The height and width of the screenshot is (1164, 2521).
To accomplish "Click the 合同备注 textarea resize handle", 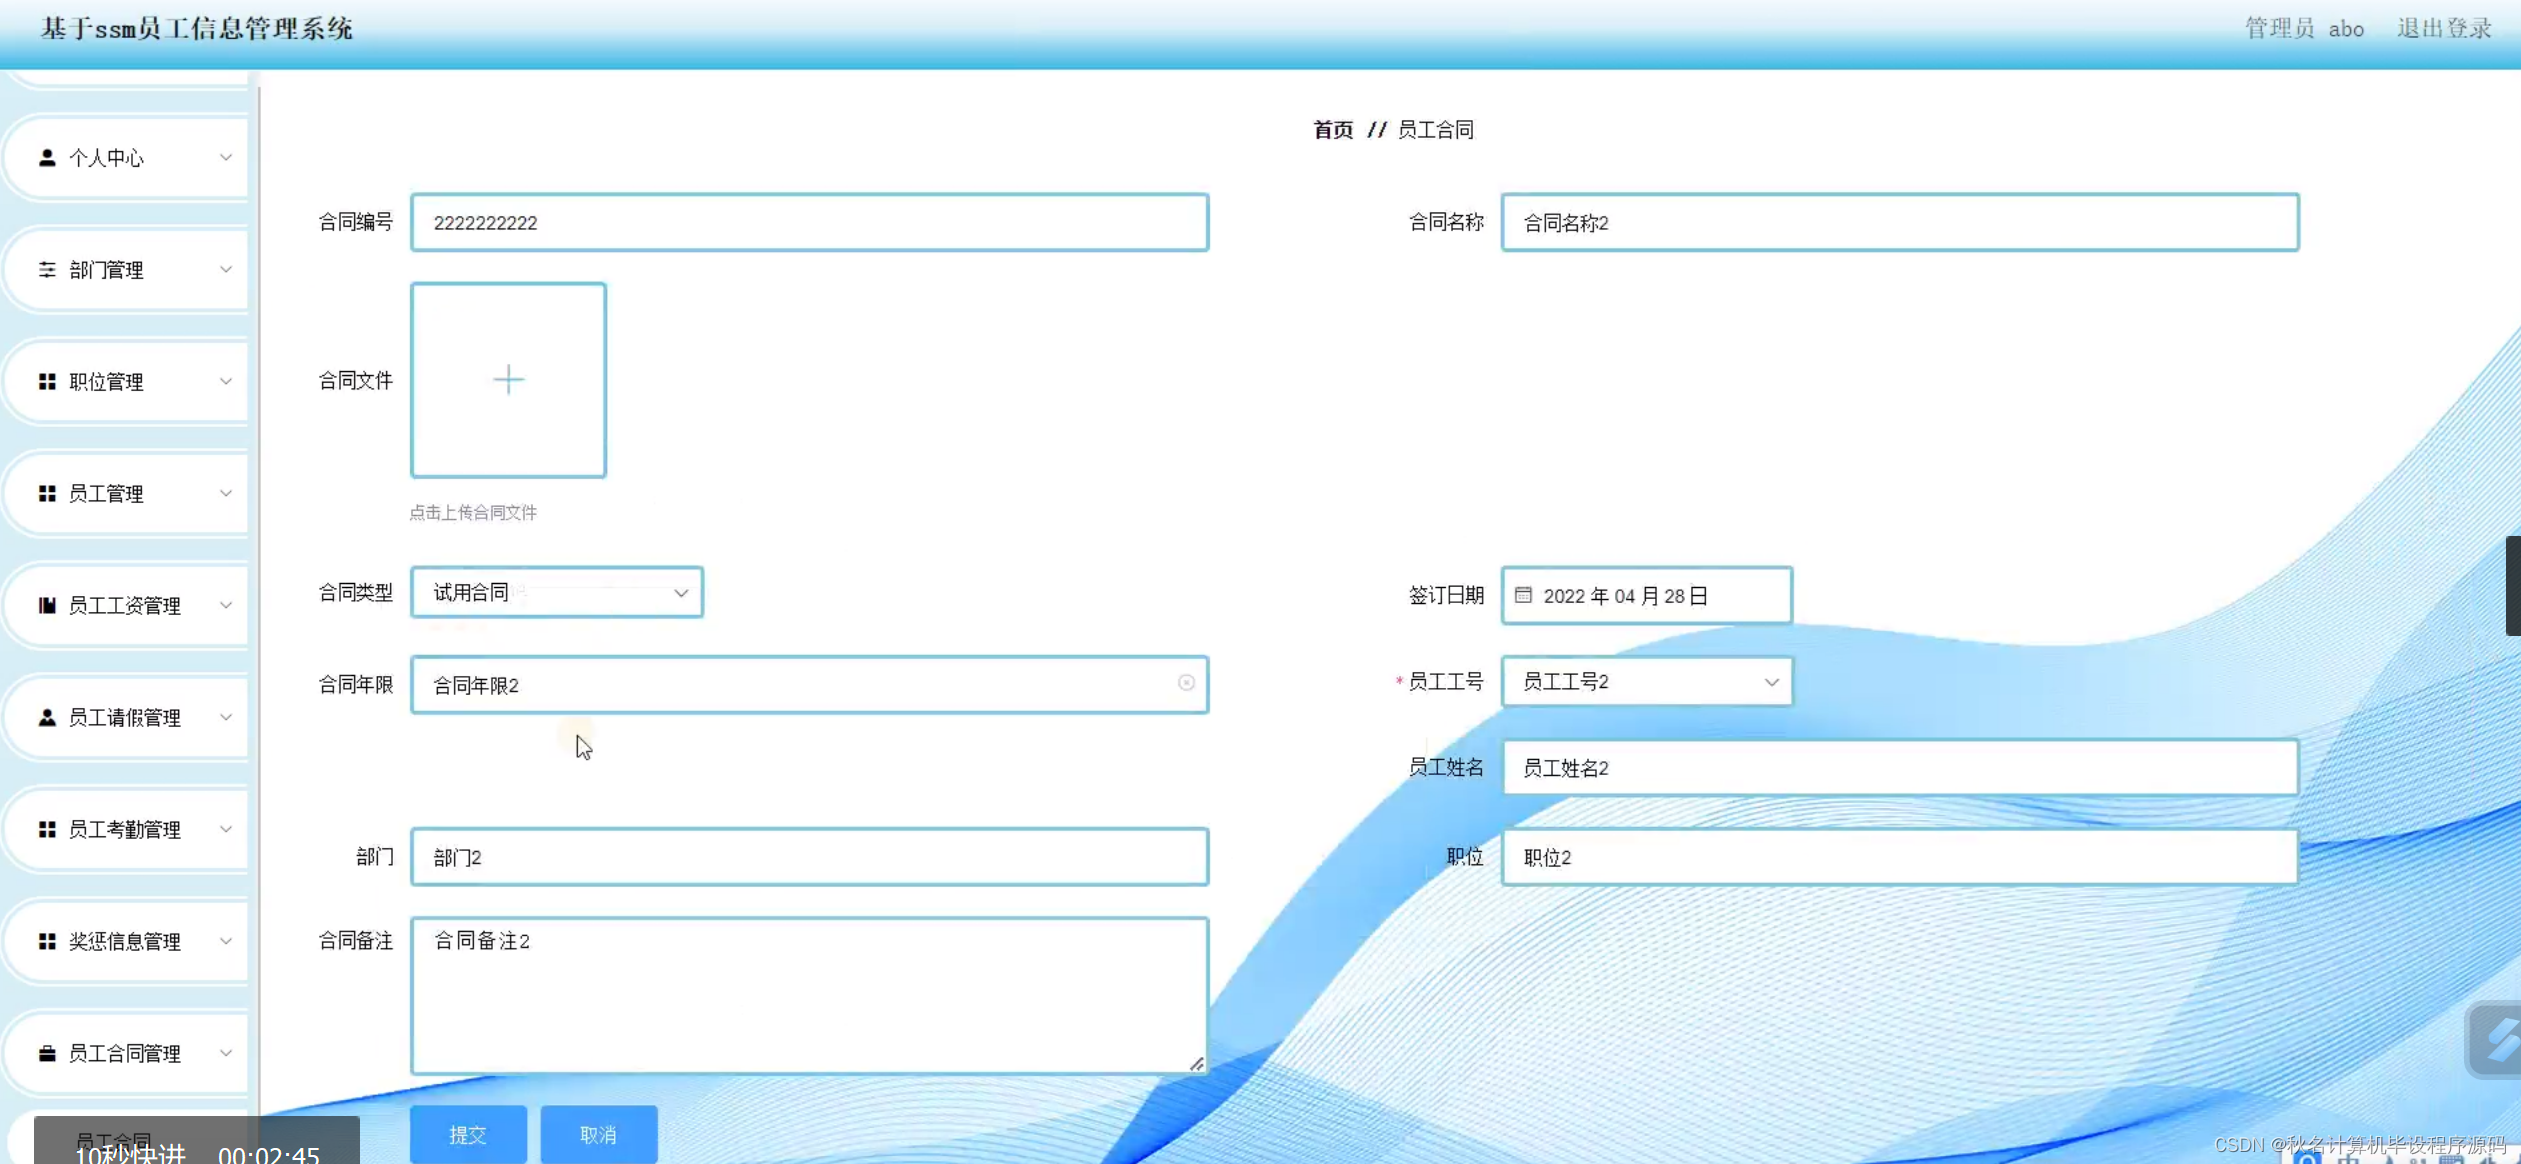I will pos(1197,1064).
